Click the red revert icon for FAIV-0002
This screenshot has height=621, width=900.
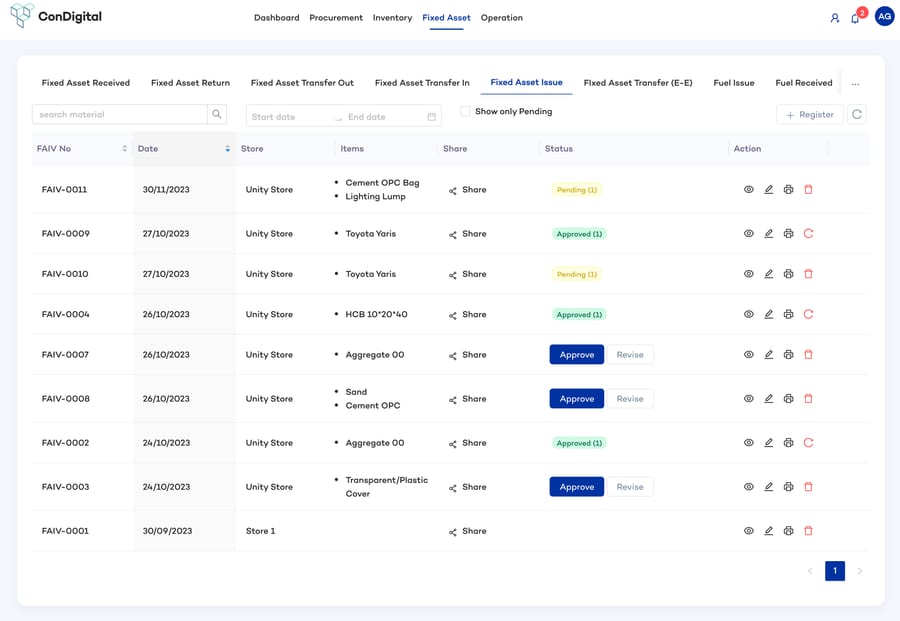[x=808, y=443]
